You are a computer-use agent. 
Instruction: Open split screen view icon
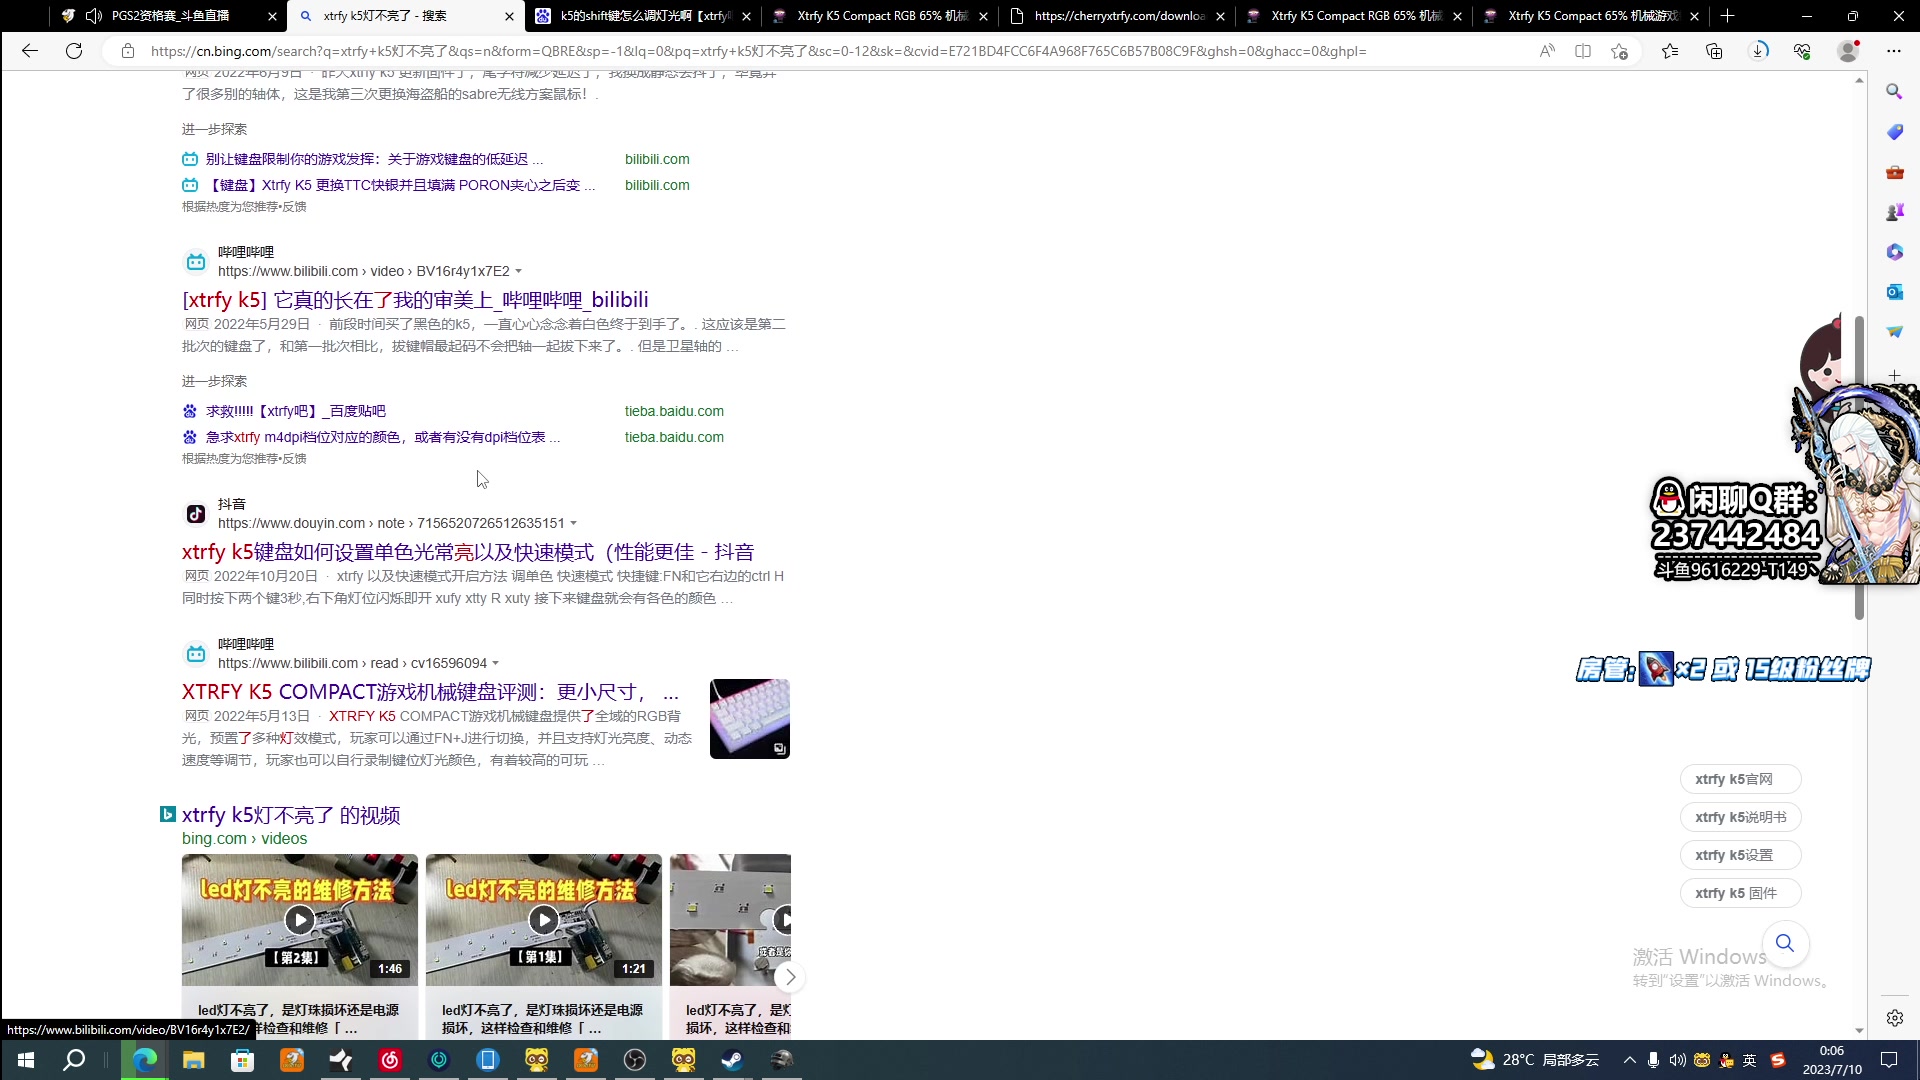point(1583,51)
